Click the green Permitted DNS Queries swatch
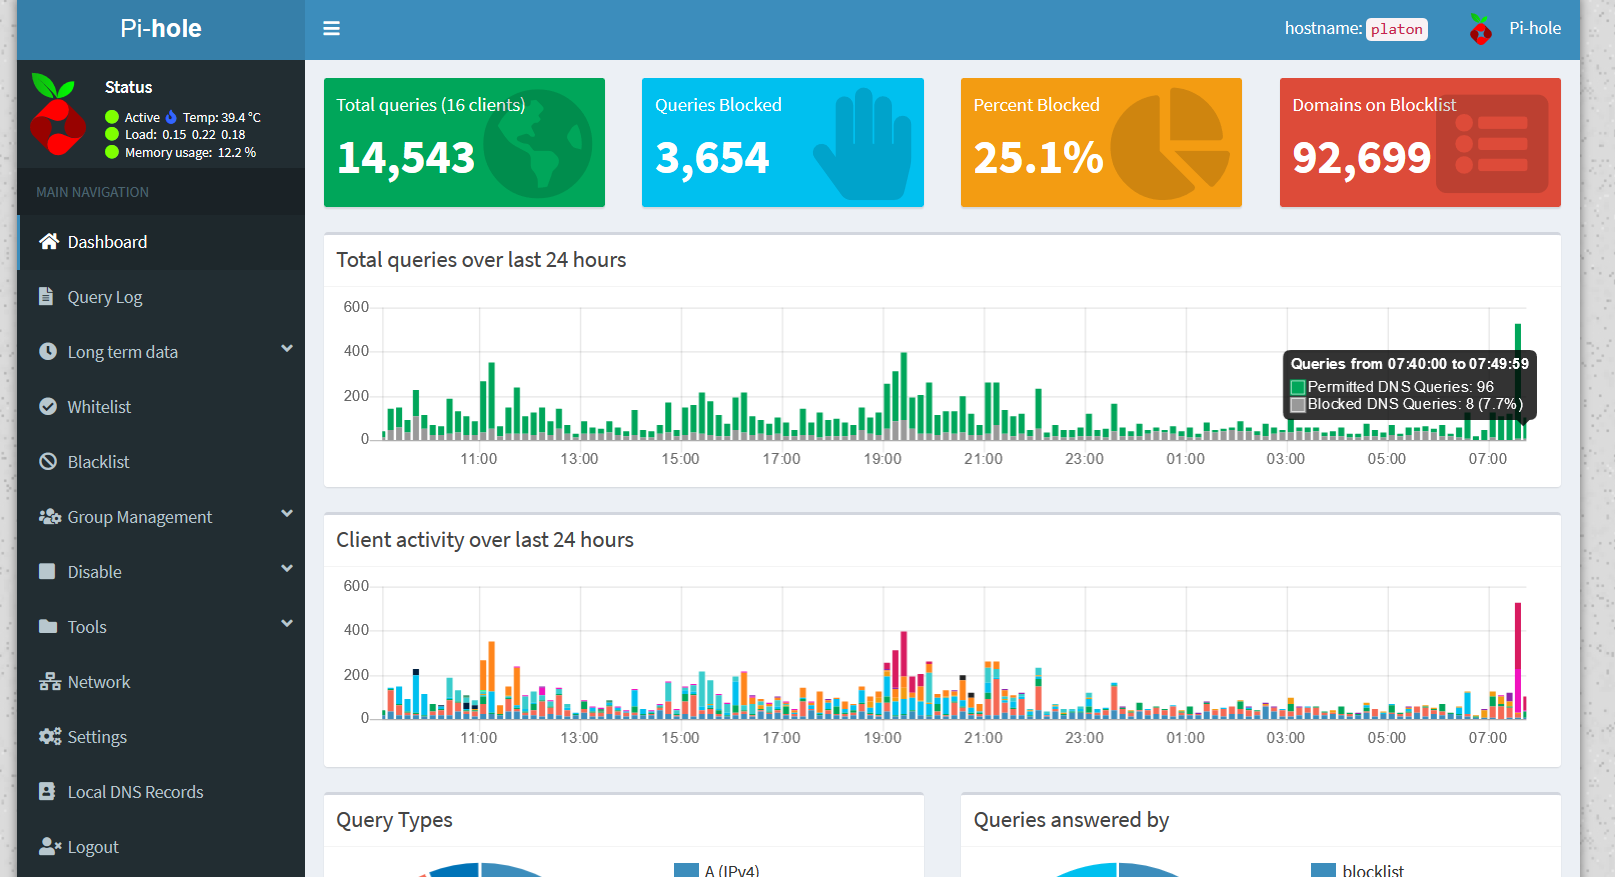This screenshot has width=1615, height=877. 1298,387
